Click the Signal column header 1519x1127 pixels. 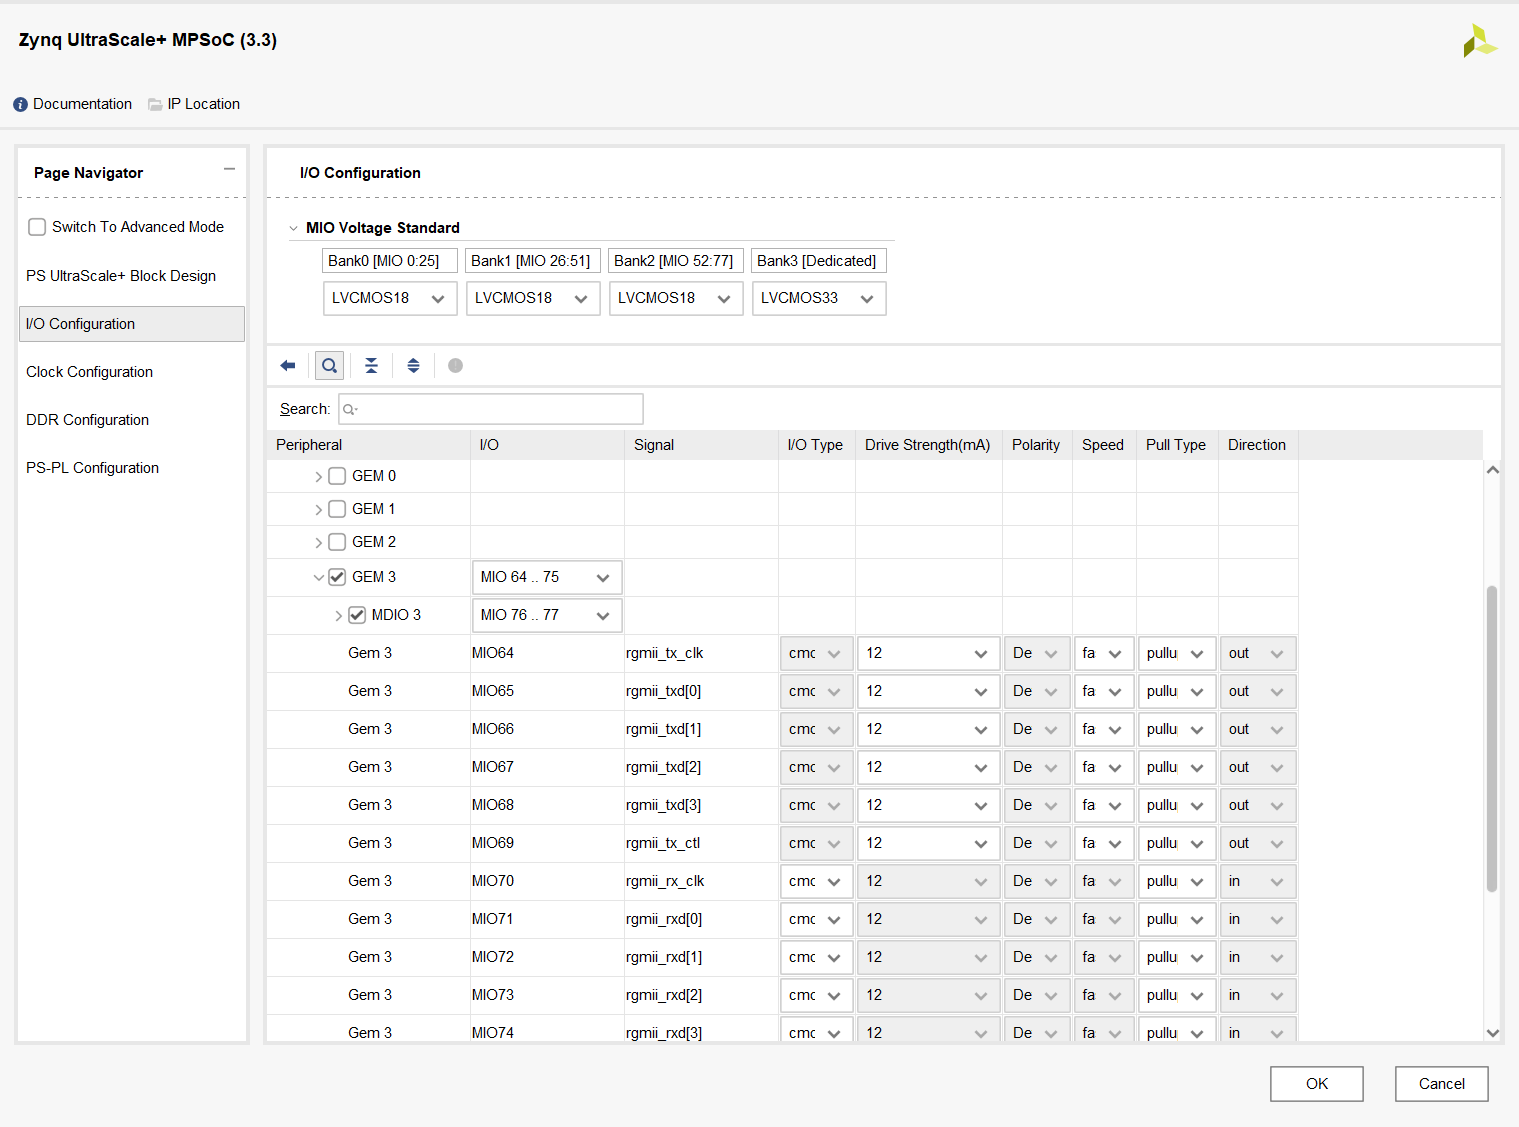[701, 445]
